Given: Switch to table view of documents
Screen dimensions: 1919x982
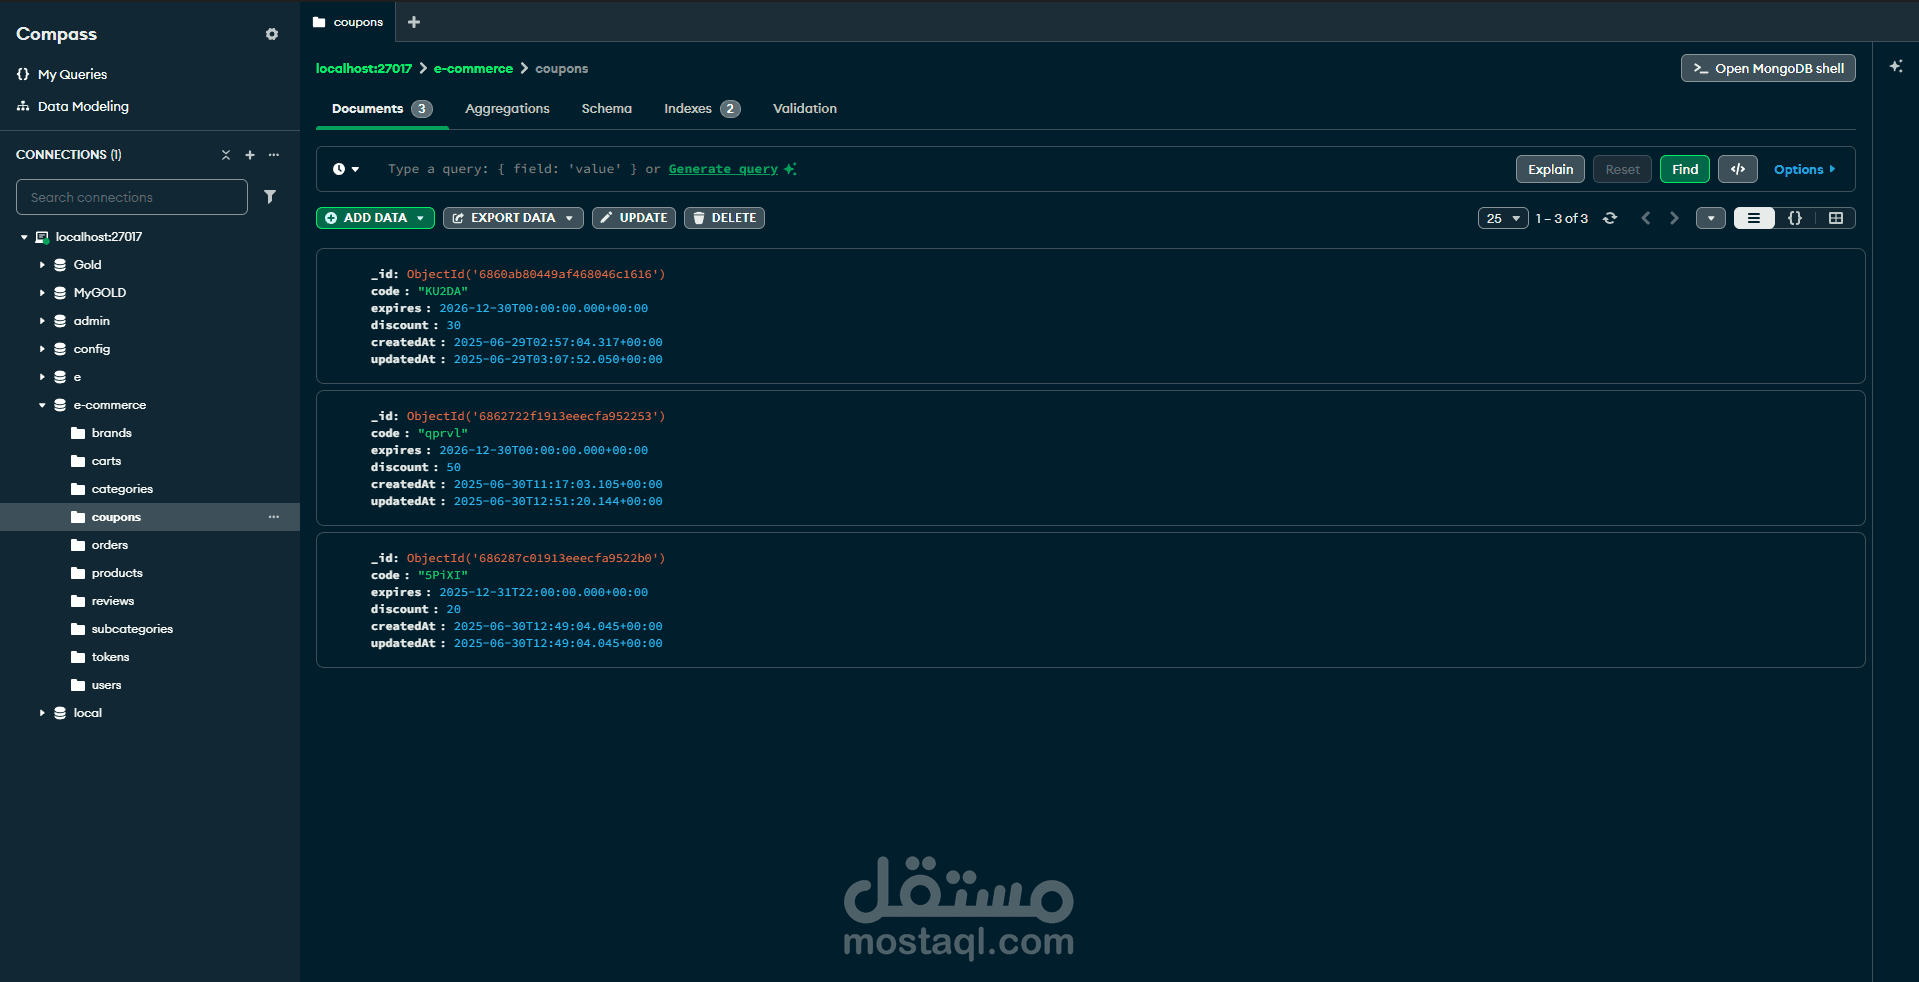Looking at the screenshot, I should point(1836,218).
